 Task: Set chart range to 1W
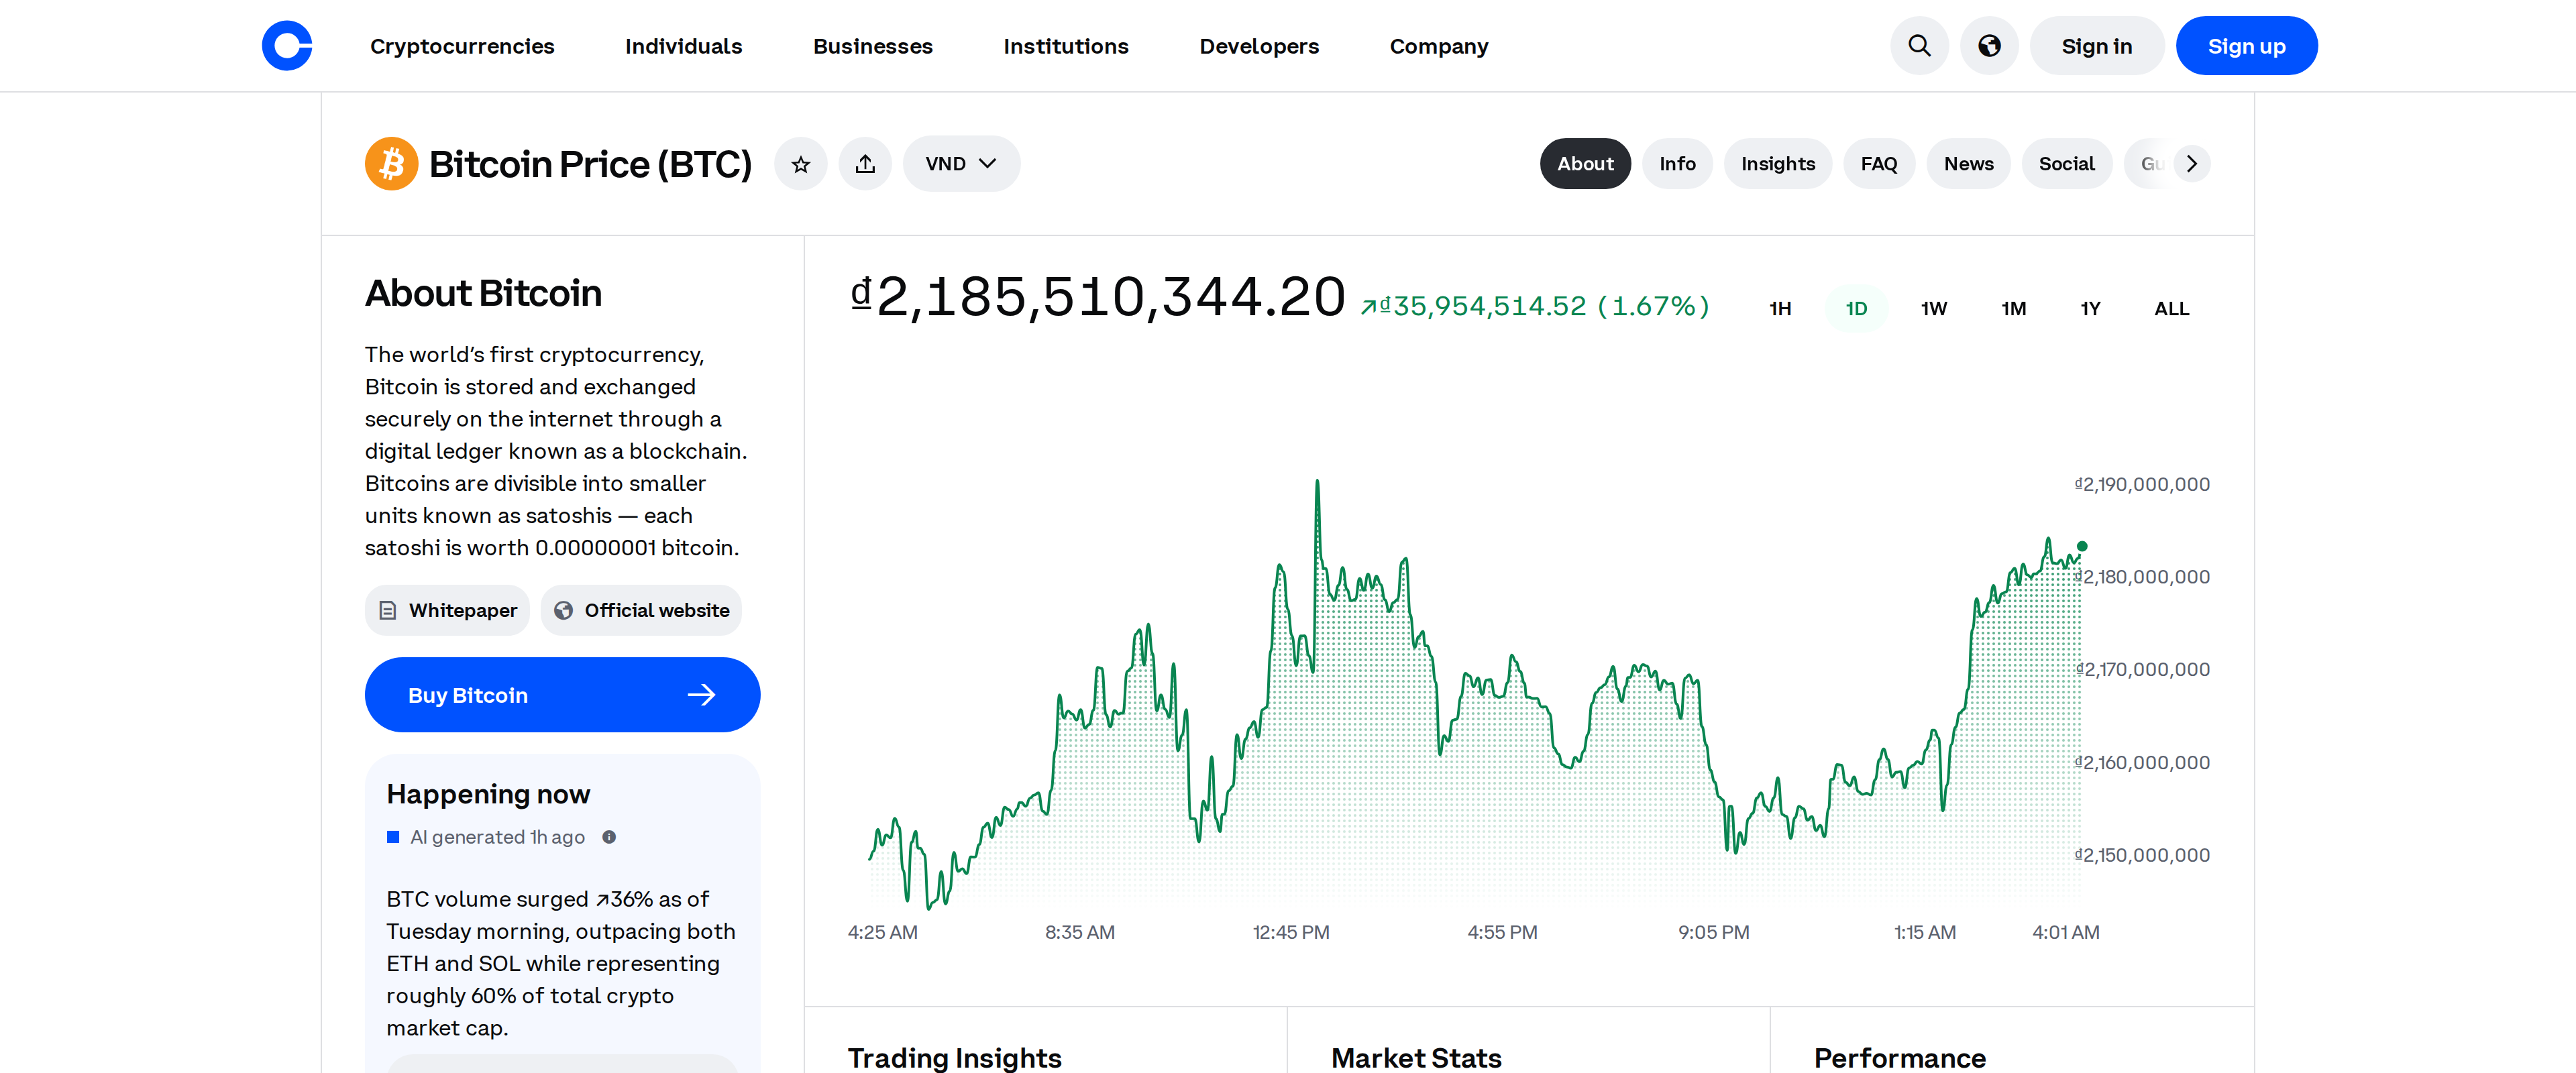coord(1934,309)
